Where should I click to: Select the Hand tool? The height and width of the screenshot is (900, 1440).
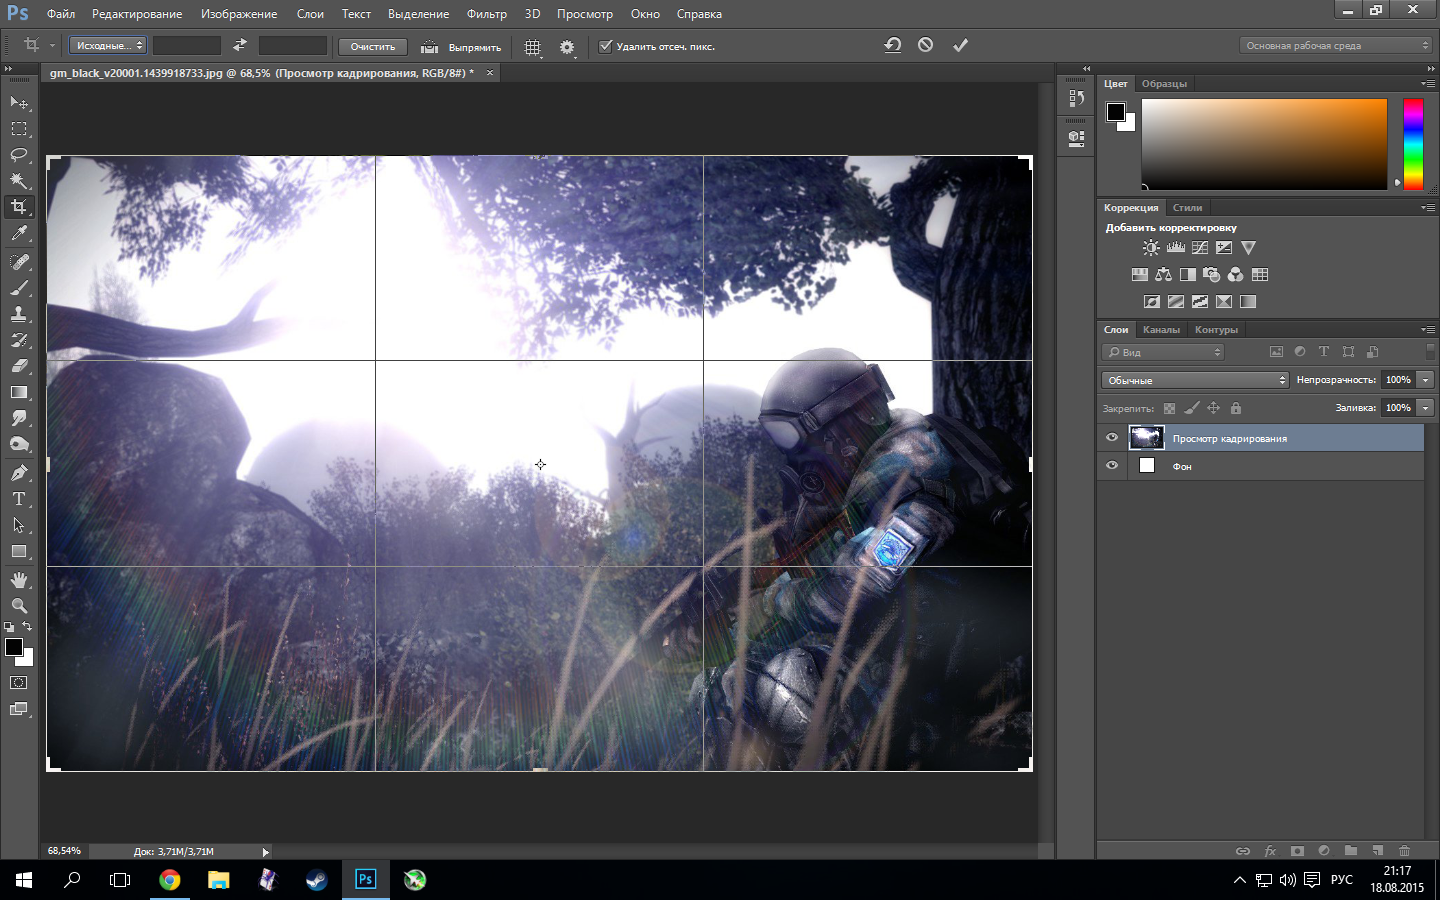[19, 580]
